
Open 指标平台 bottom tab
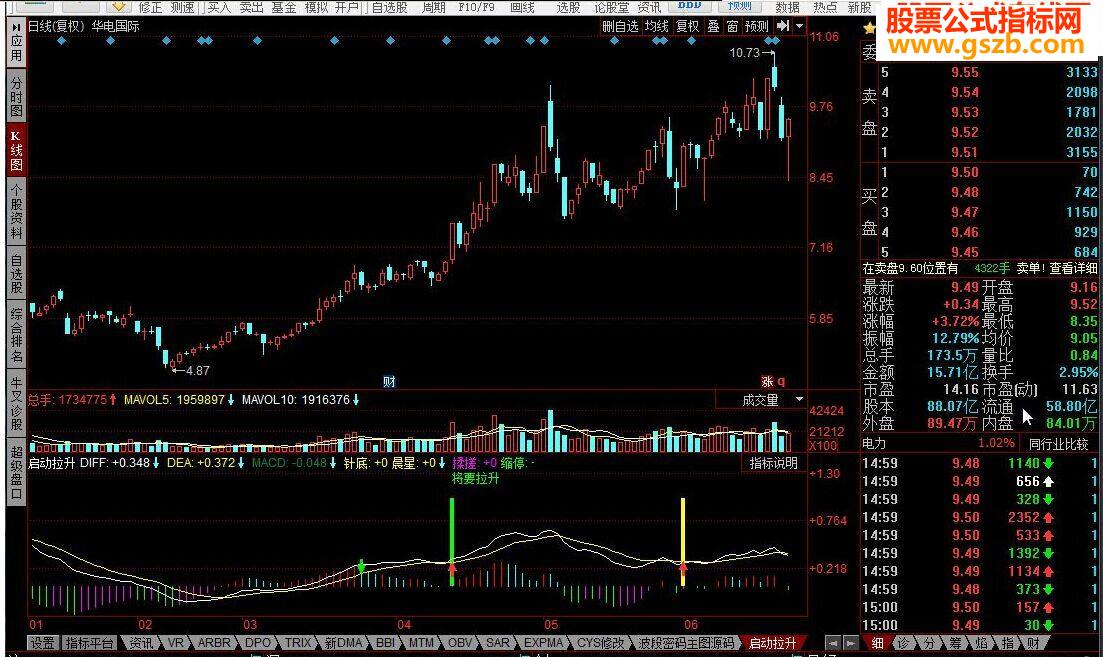click(x=89, y=643)
